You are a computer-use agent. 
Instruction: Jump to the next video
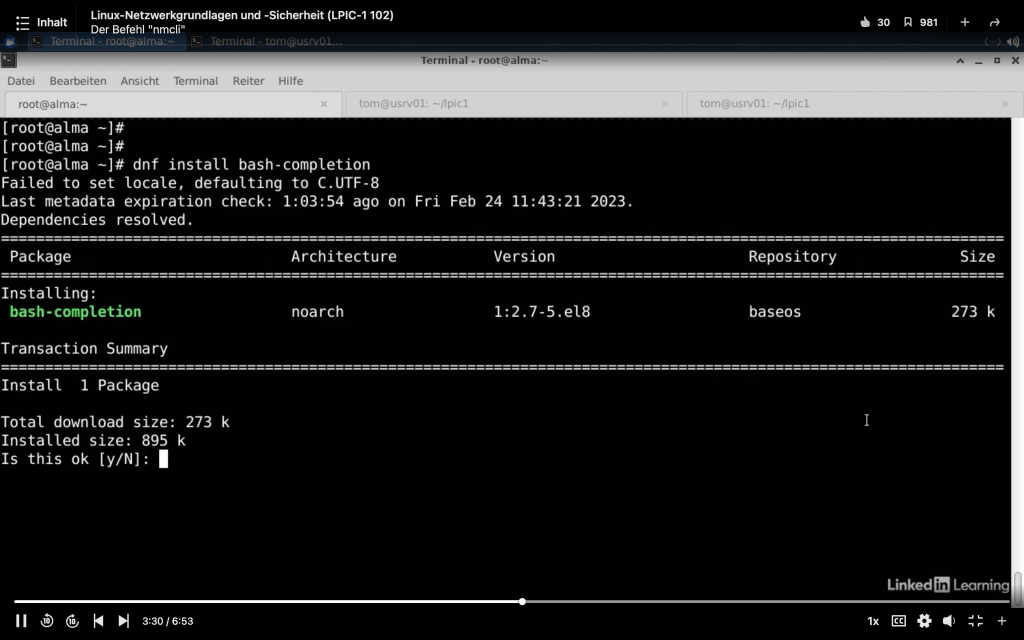[123, 621]
